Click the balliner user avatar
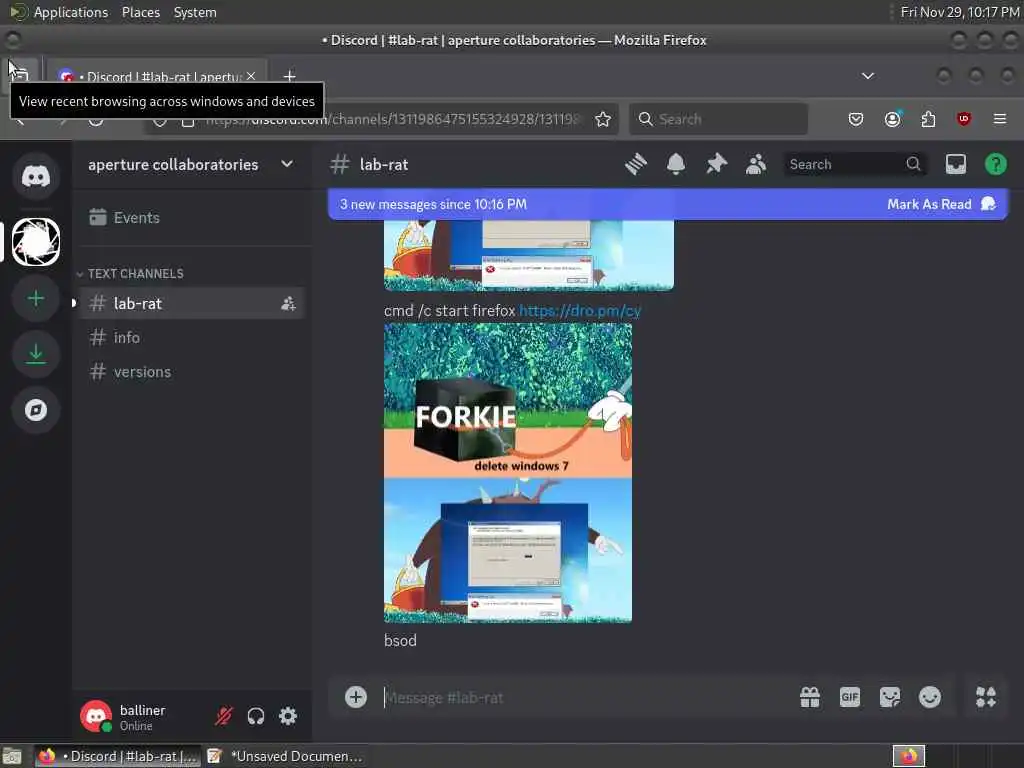This screenshot has height=768, width=1024. click(96, 716)
